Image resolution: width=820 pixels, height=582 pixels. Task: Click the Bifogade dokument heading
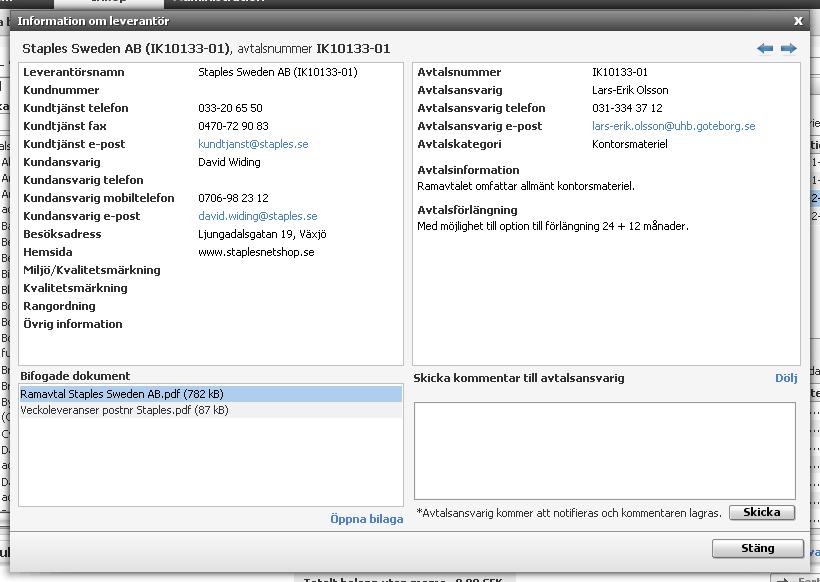click(75, 376)
